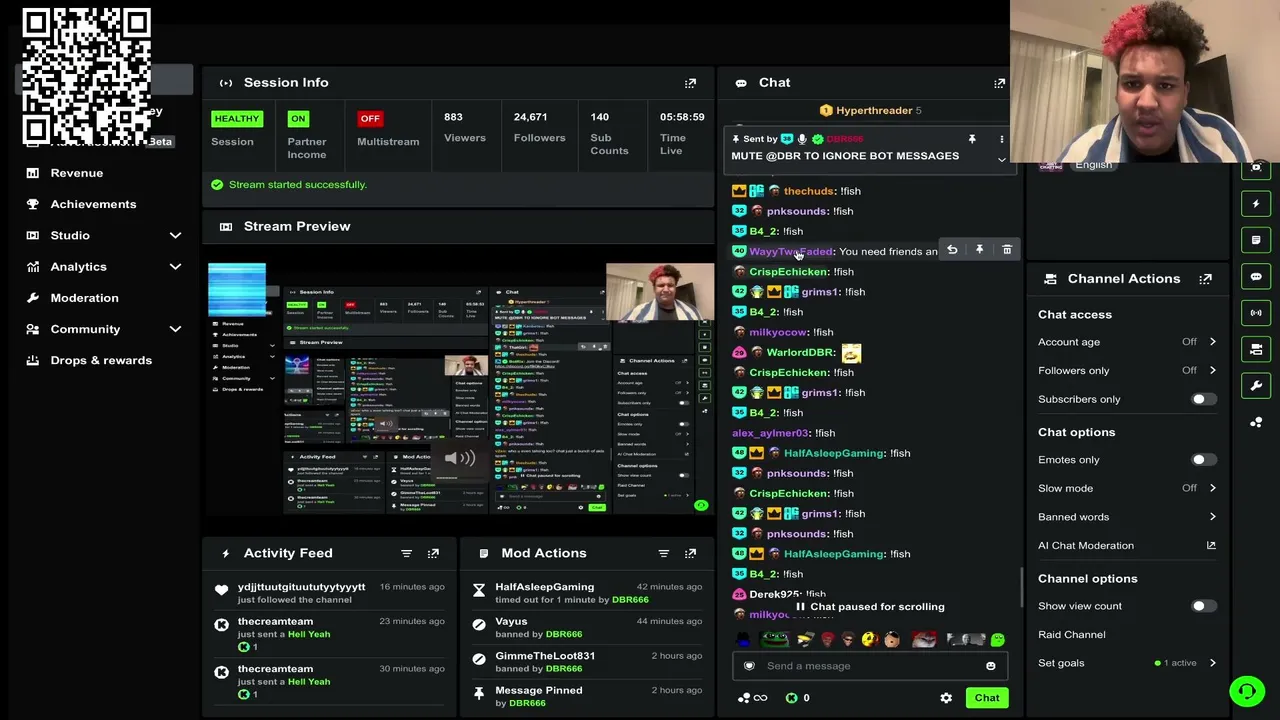Toggle Show view count
Screen dimensions: 1280x720
pyautogui.click(x=1203, y=606)
